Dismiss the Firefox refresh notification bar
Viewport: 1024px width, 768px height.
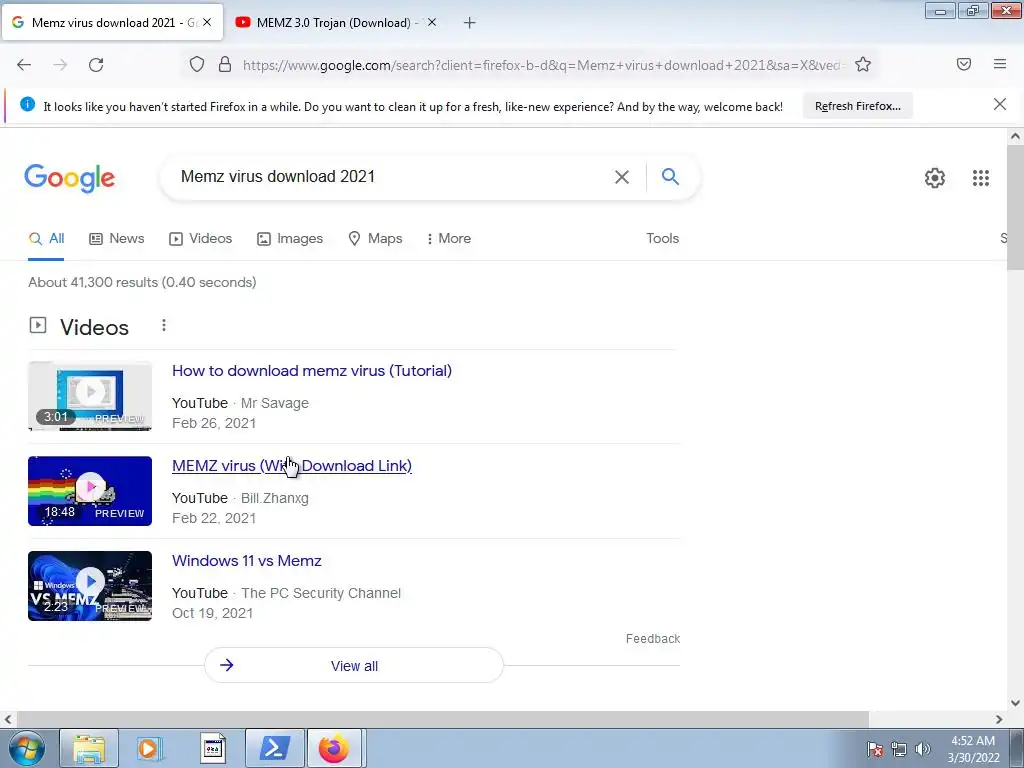click(x=999, y=104)
